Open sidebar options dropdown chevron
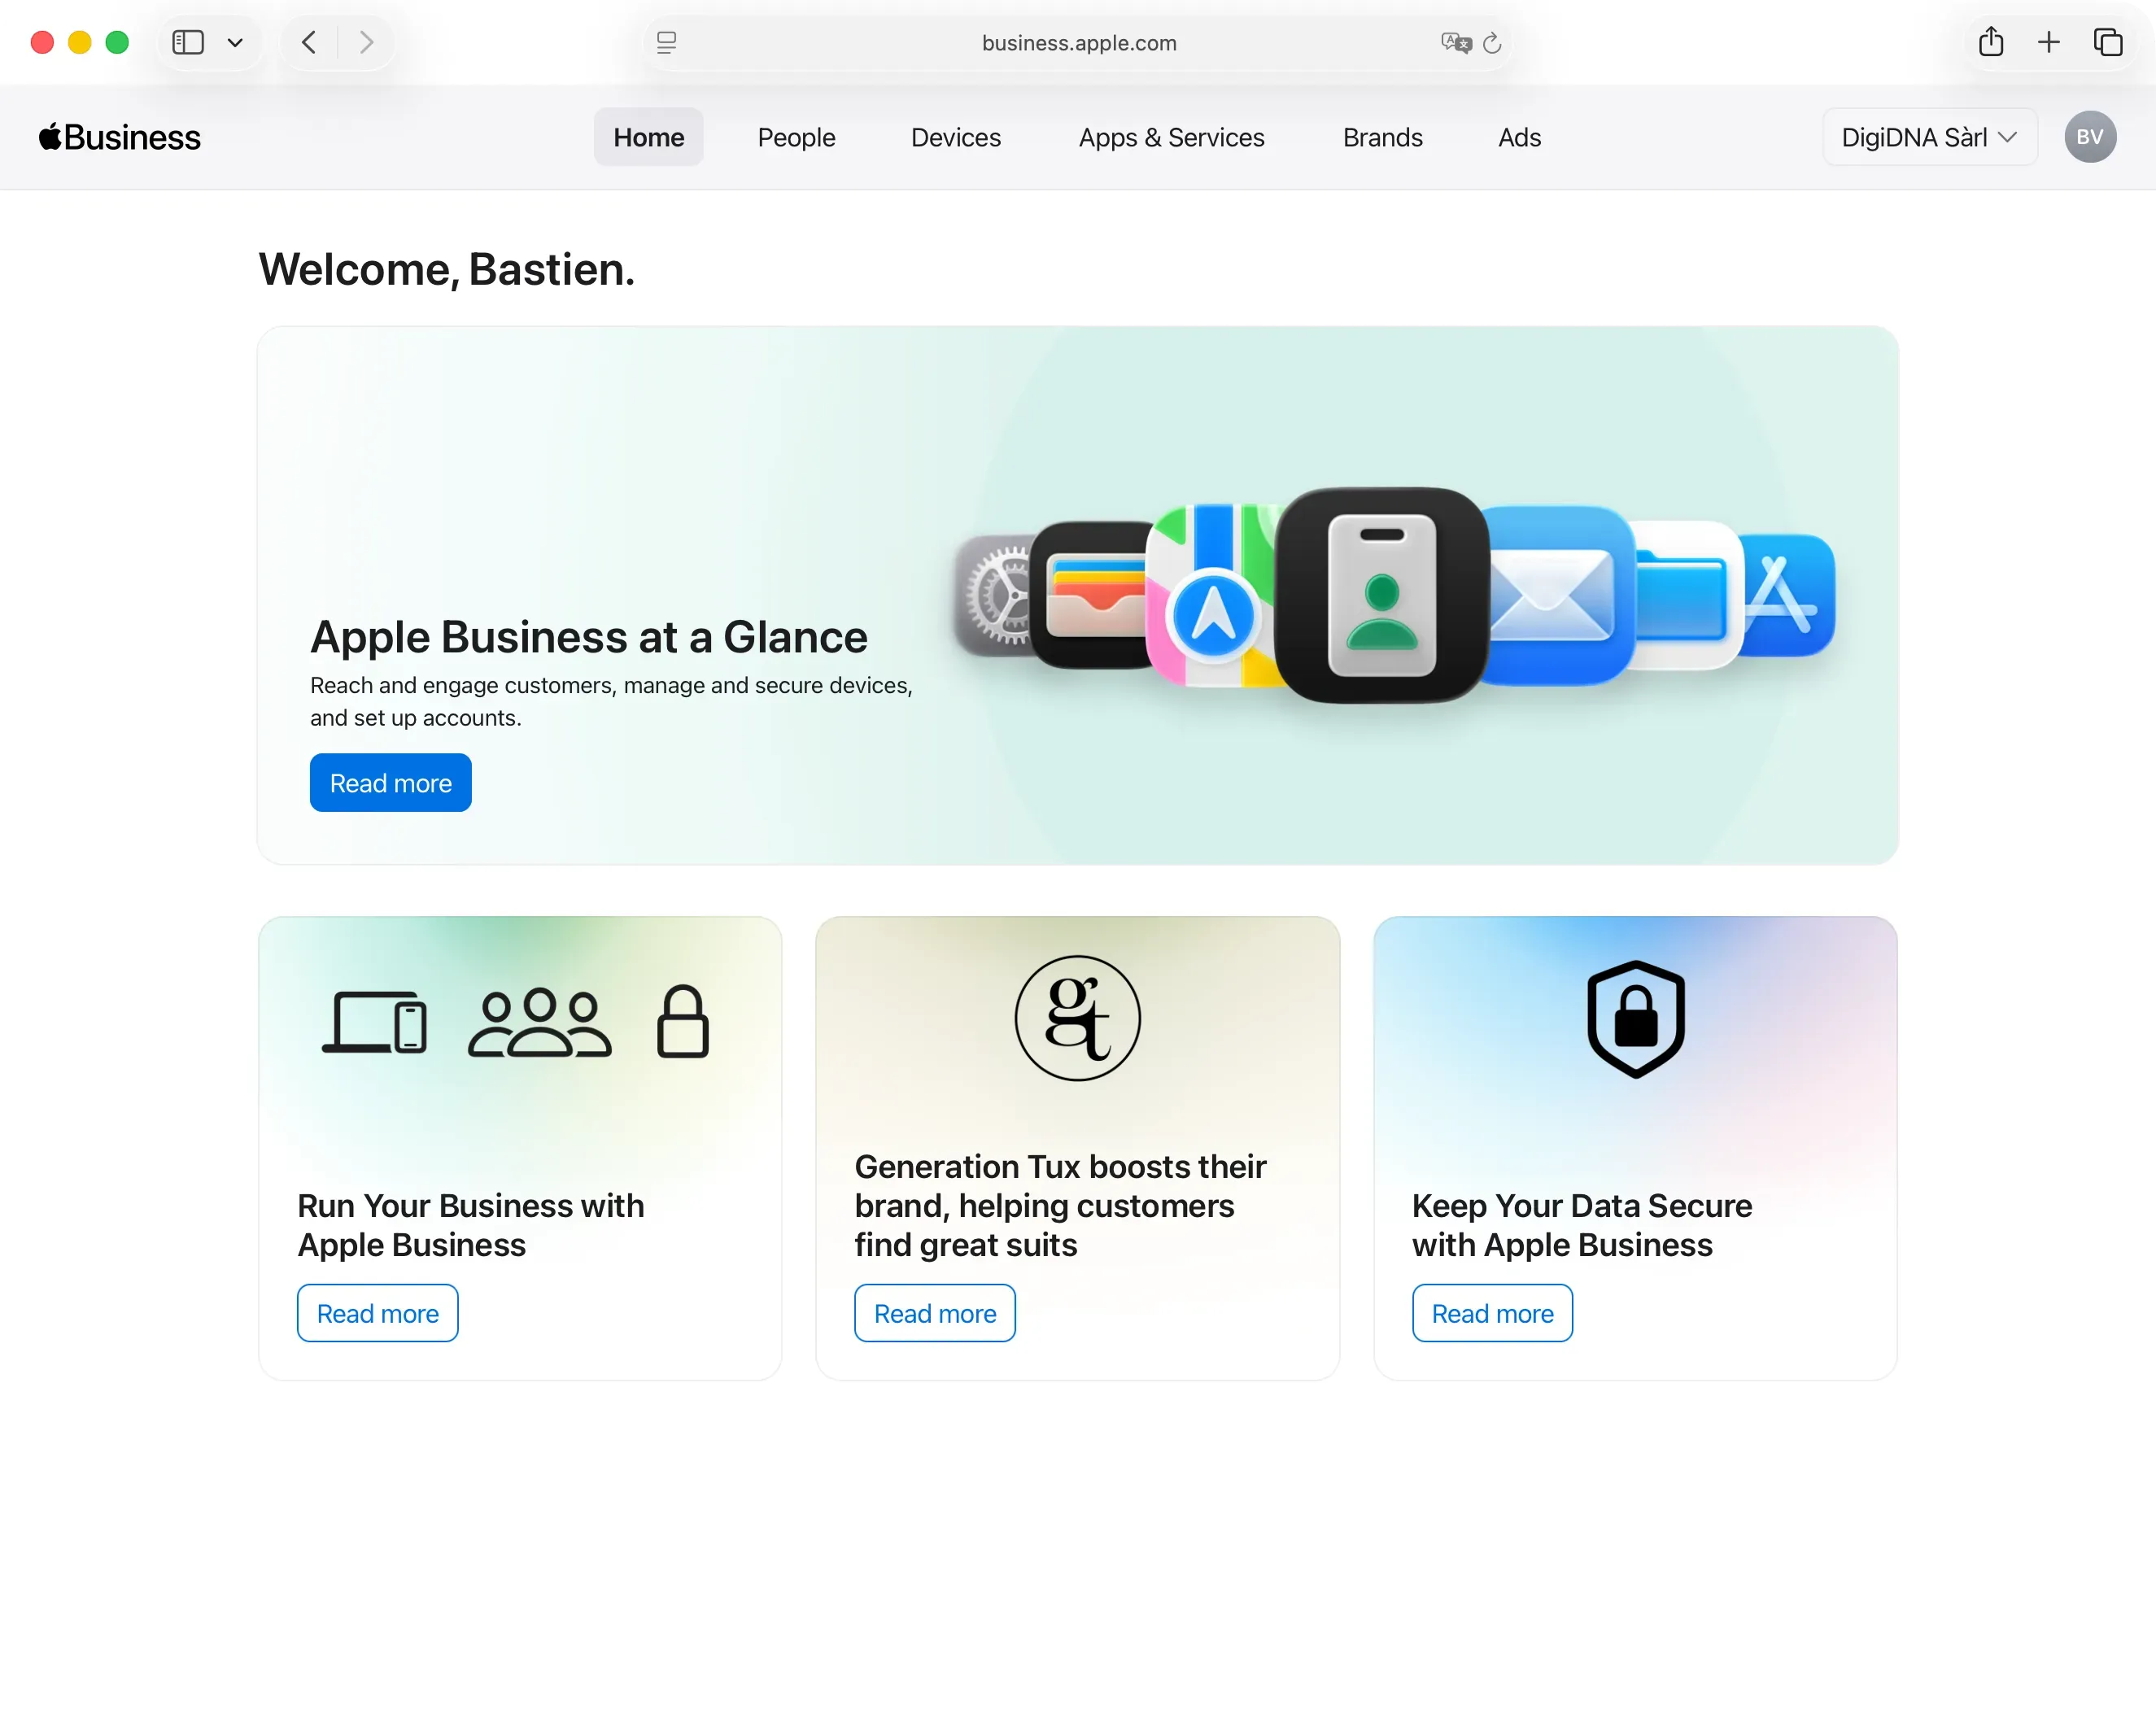This screenshot has width=2156, height=1710. 235,43
